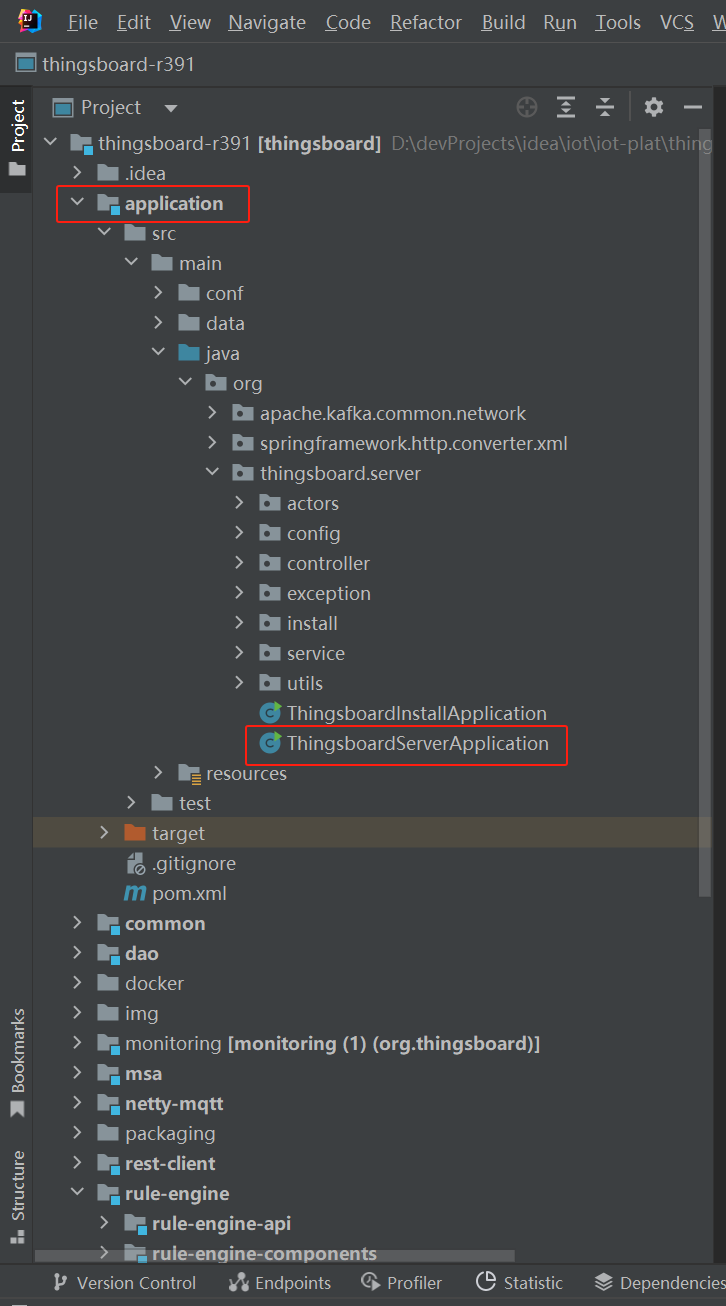Viewport: 726px width, 1306px height.
Task: Click the Statistic pie chart icon
Action: [x=486, y=1282]
